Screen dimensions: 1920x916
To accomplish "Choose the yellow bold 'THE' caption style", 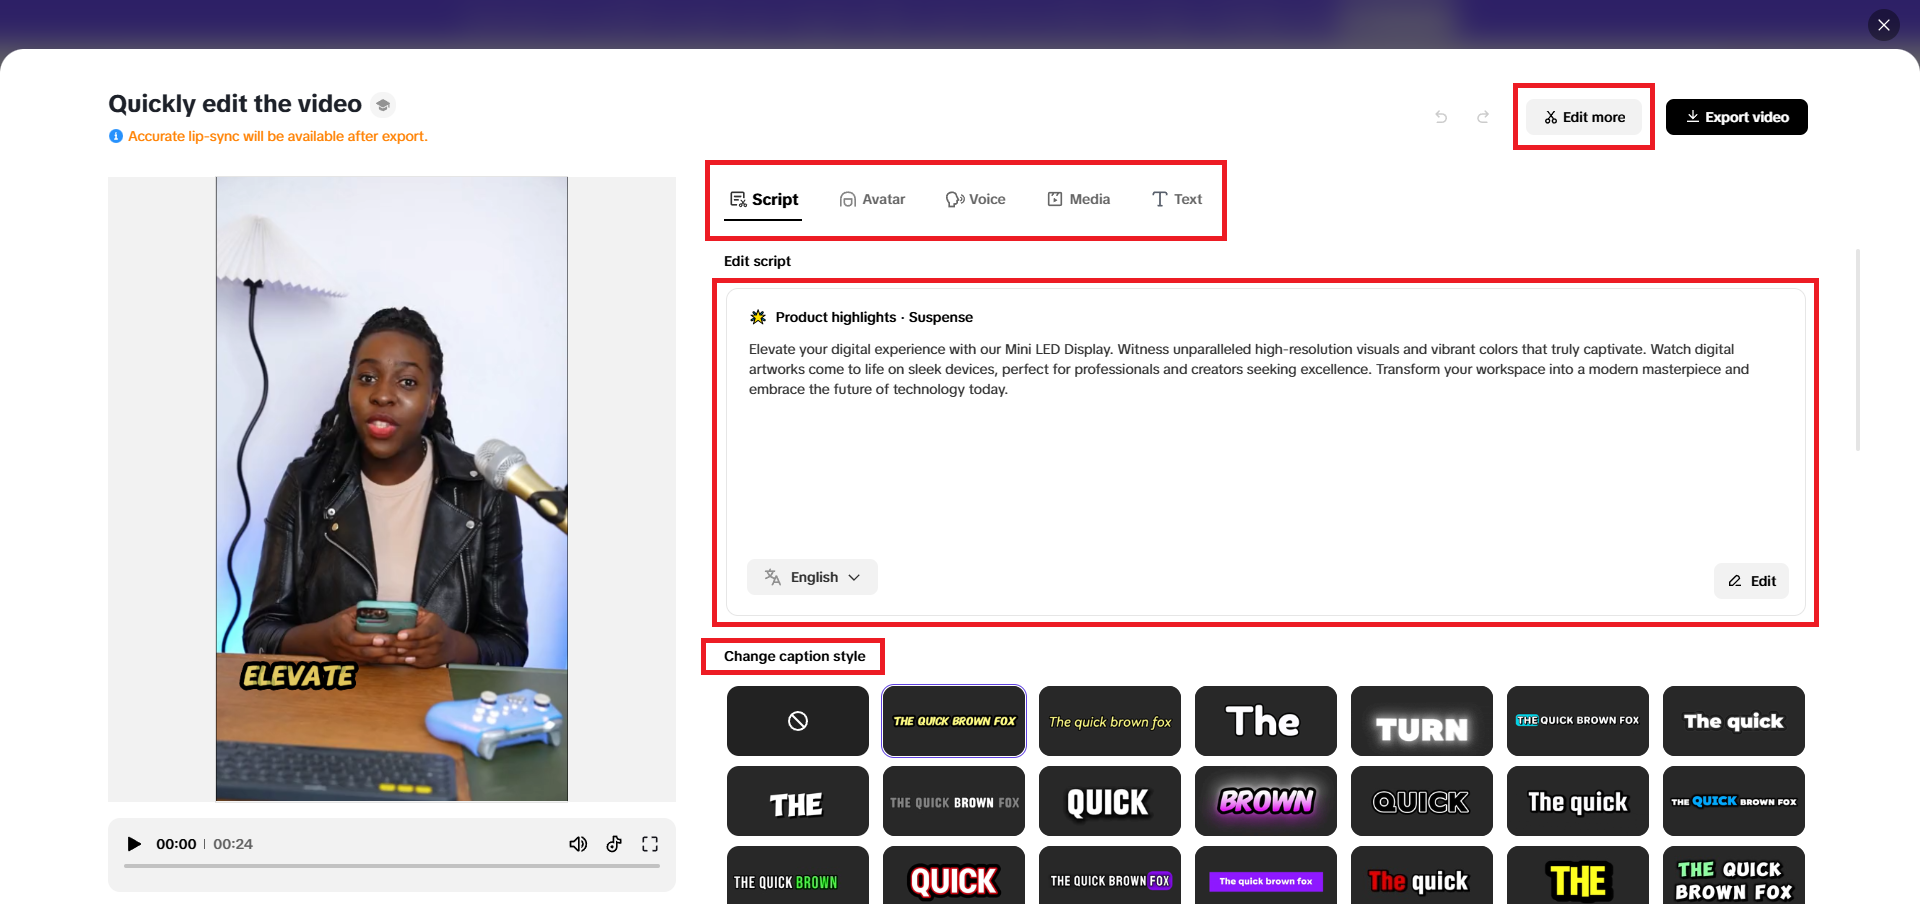I will tap(1578, 877).
